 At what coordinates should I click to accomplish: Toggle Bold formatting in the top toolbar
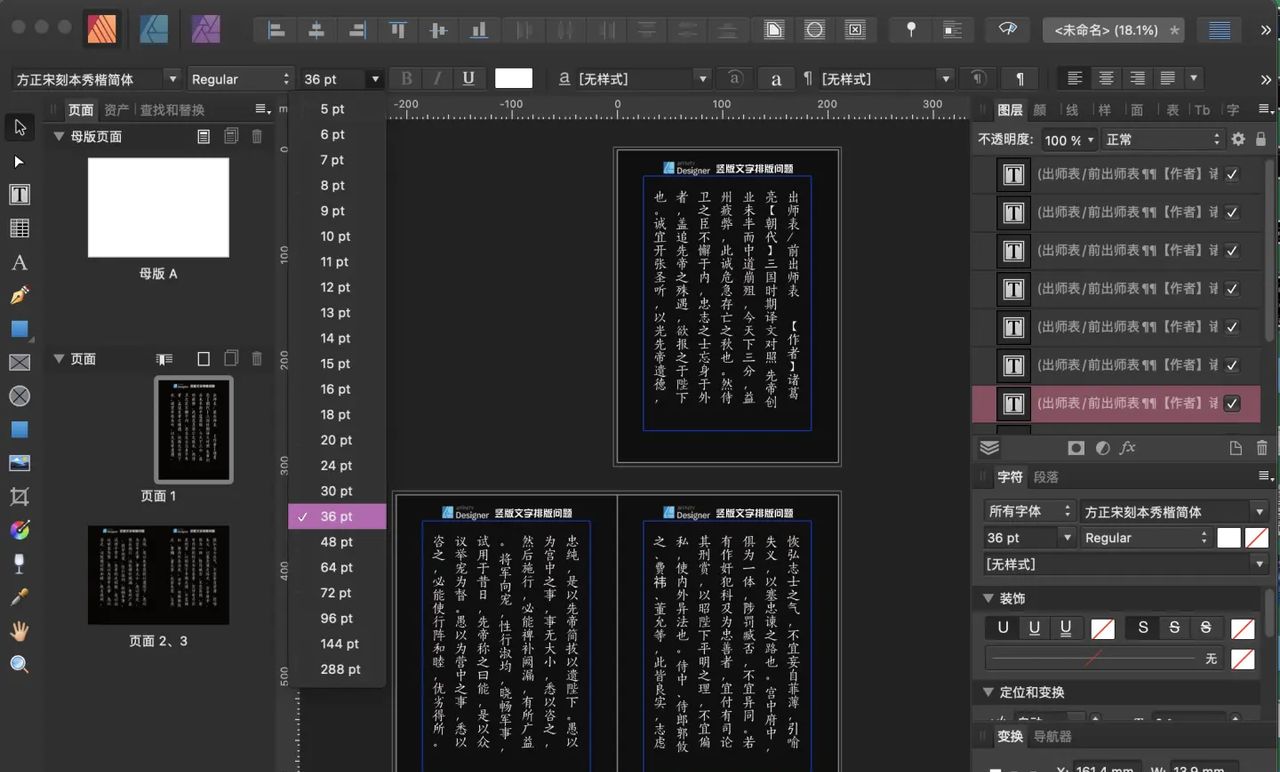(405, 78)
